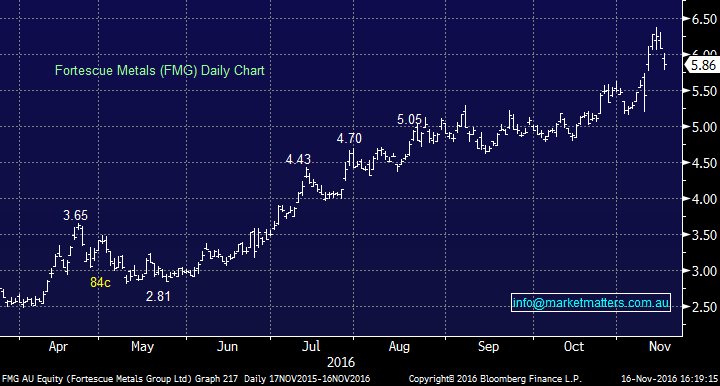The height and width of the screenshot is (386, 720).
Task: Click the current price tag 5.86
Action: click(703, 65)
